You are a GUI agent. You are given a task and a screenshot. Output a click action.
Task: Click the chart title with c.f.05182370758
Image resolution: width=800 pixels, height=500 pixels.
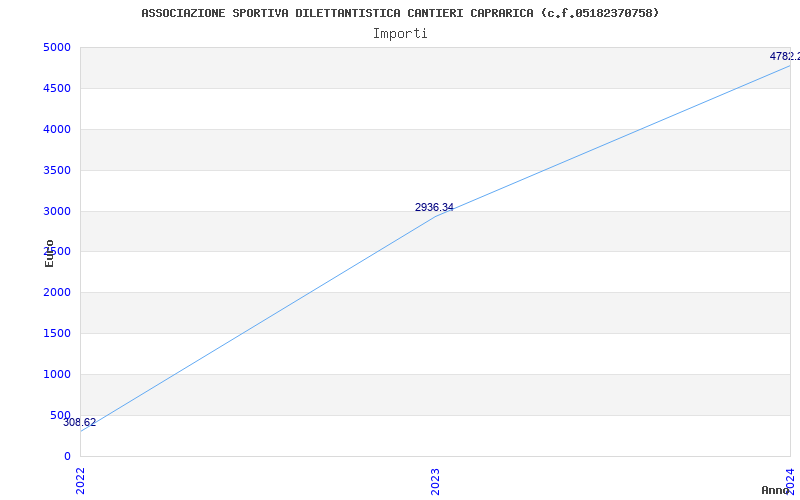400,13
